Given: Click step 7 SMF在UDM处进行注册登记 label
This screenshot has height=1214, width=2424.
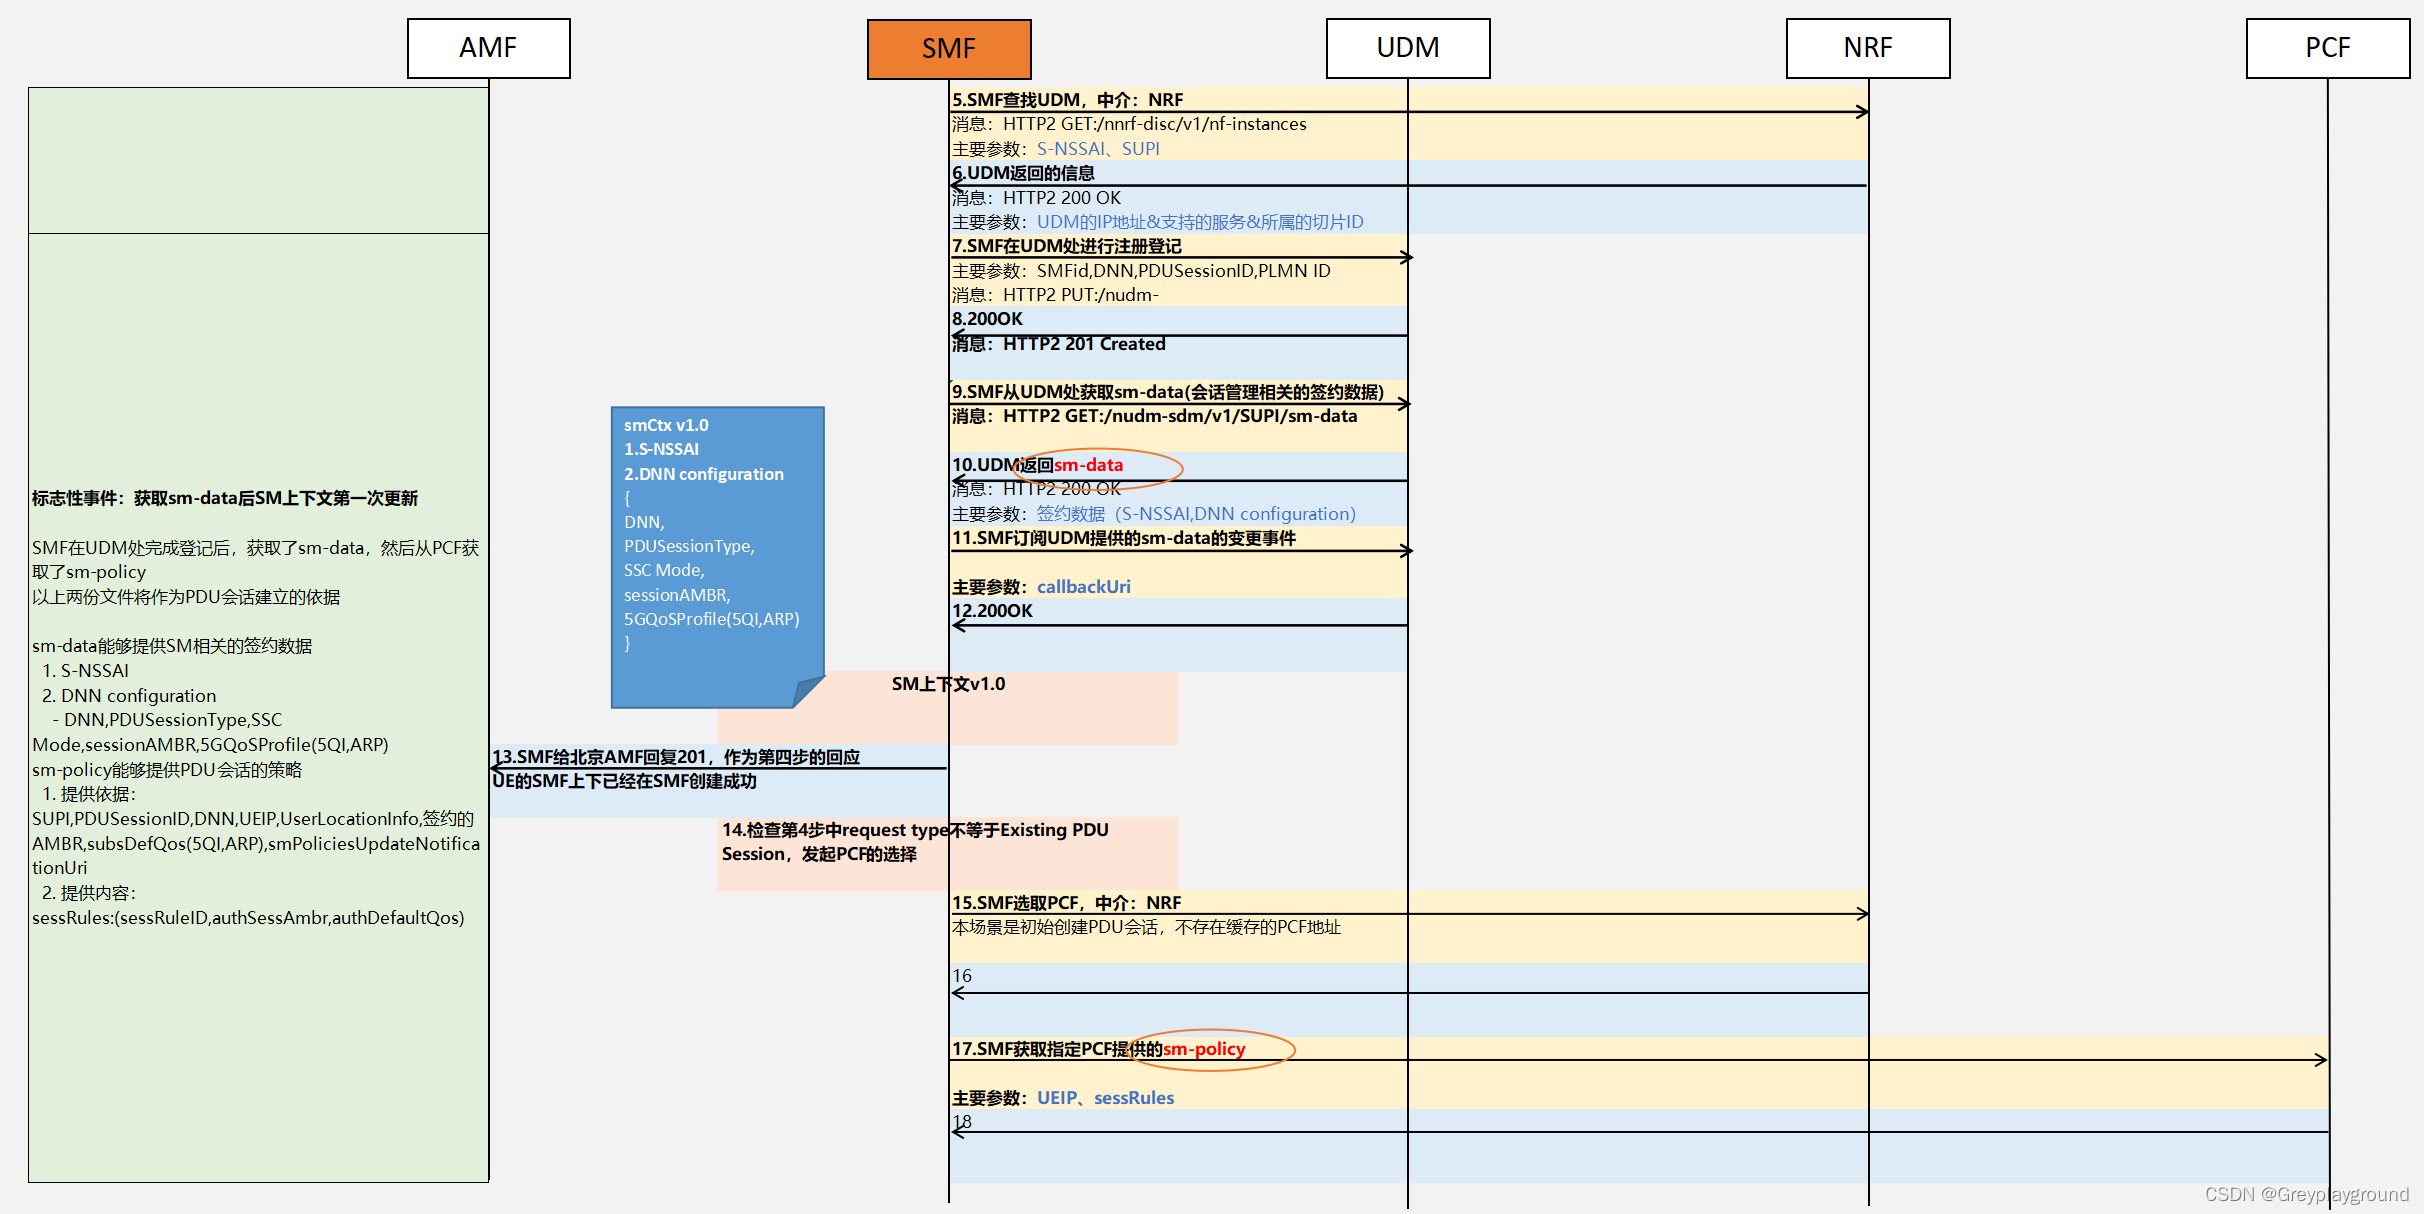Looking at the screenshot, I should point(1066,246).
